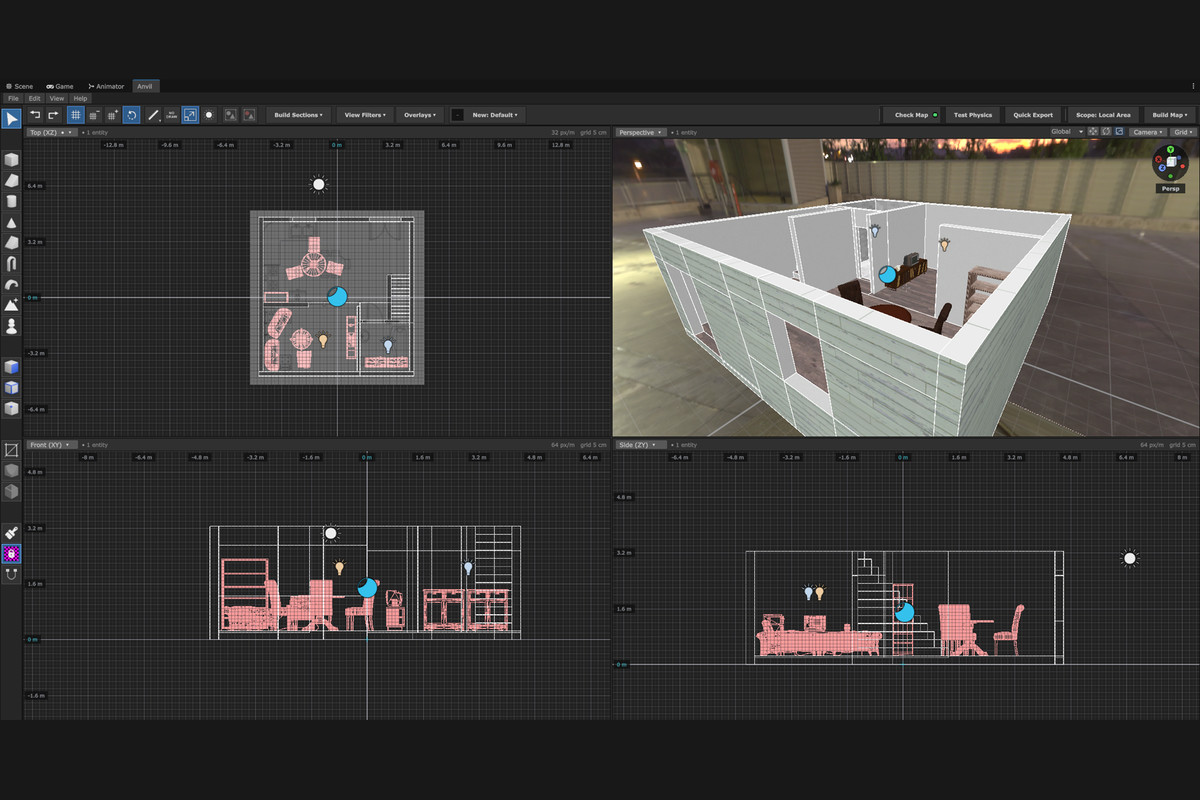
Task: Create a box primitive from the left toolbar
Action: point(11,160)
